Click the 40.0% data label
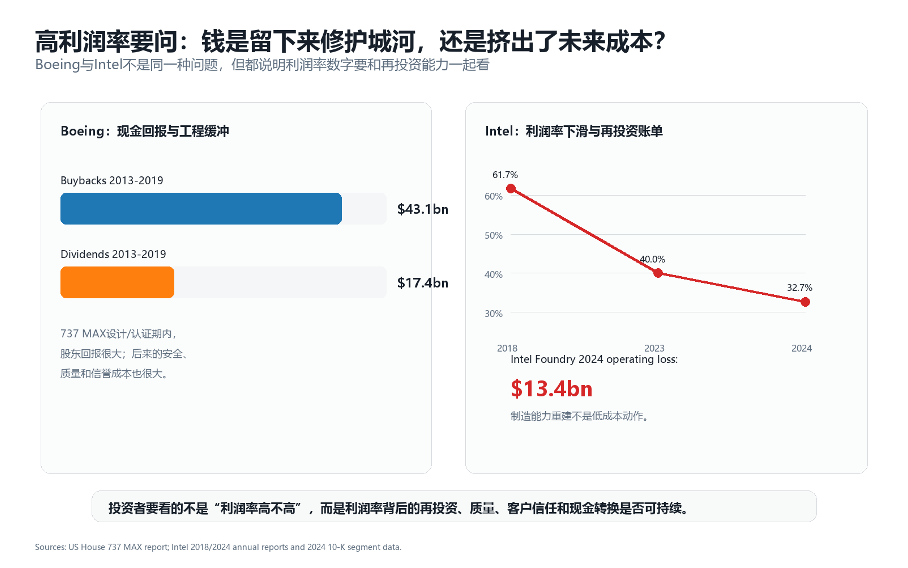 pyautogui.click(x=653, y=259)
